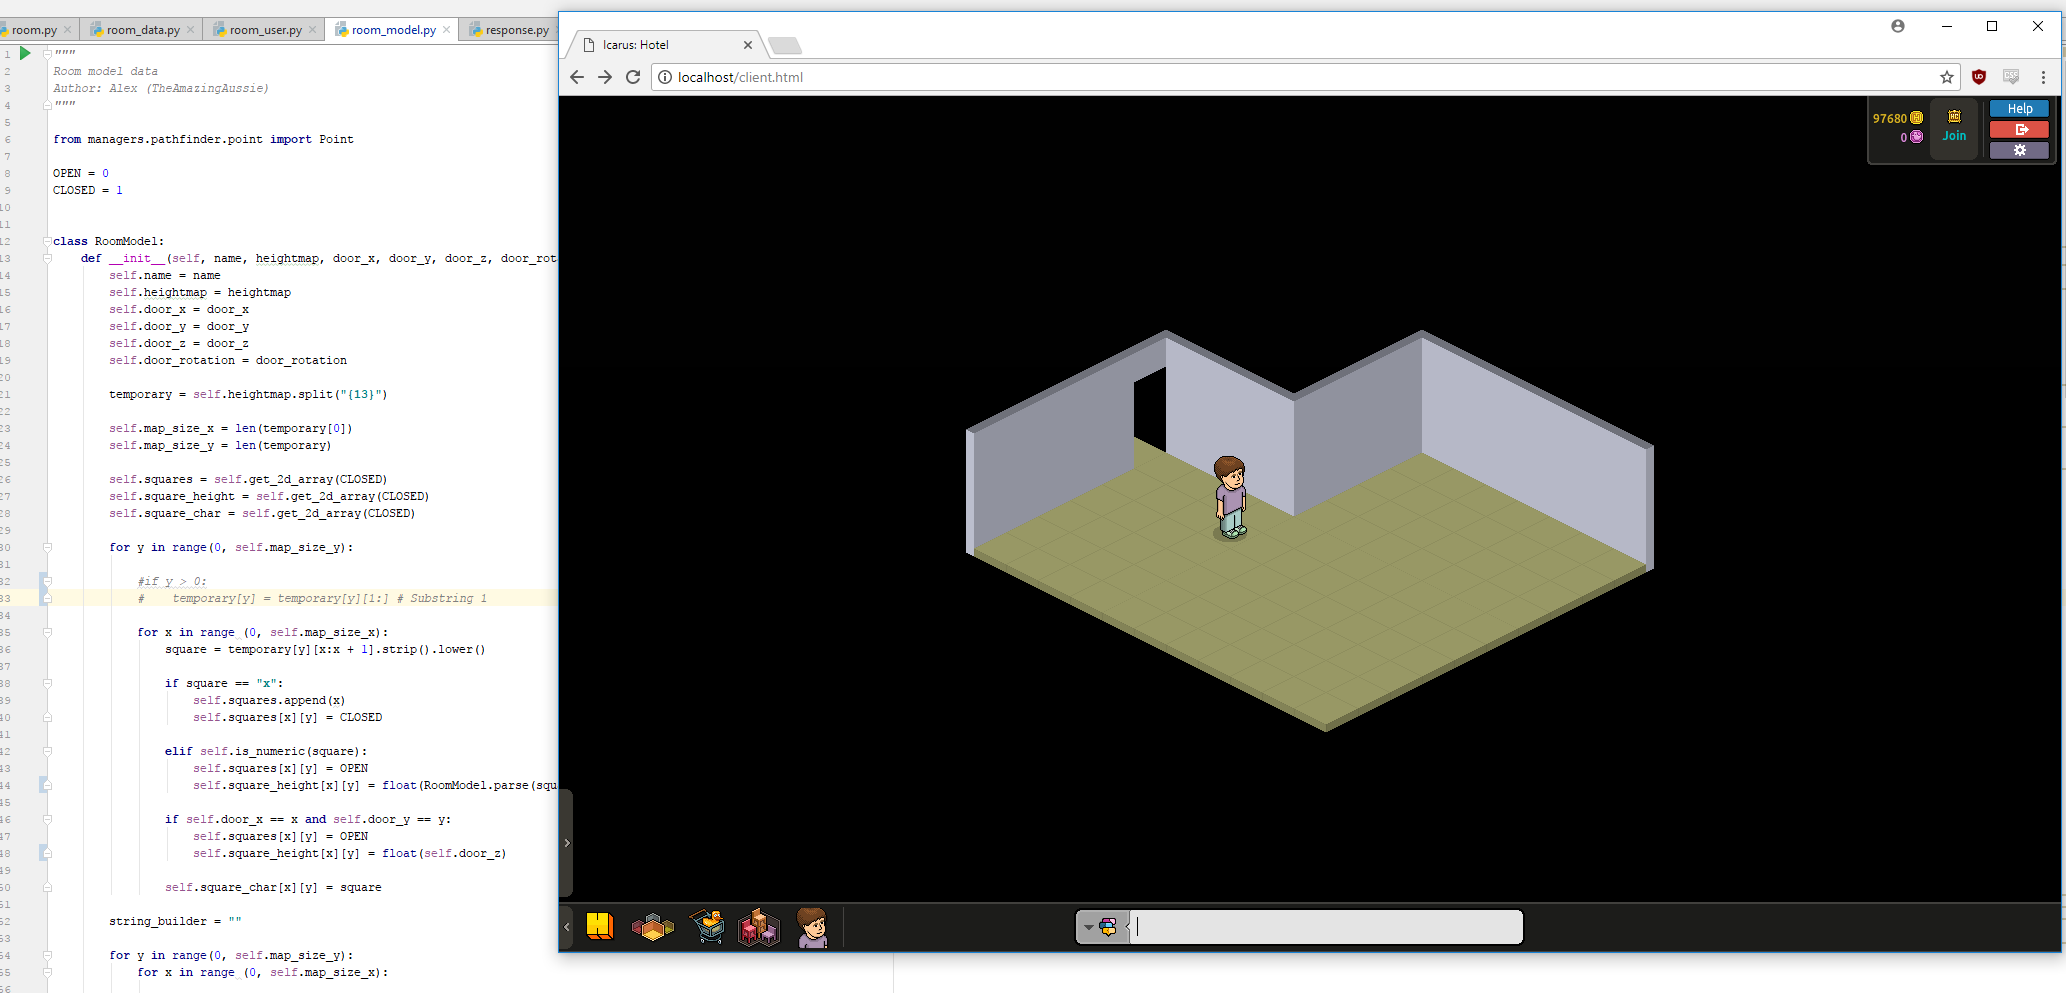The height and width of the screenshot is (993, 2066).
Task: Maximize the Chrome browser window
Action: (x=1992, y=26)
